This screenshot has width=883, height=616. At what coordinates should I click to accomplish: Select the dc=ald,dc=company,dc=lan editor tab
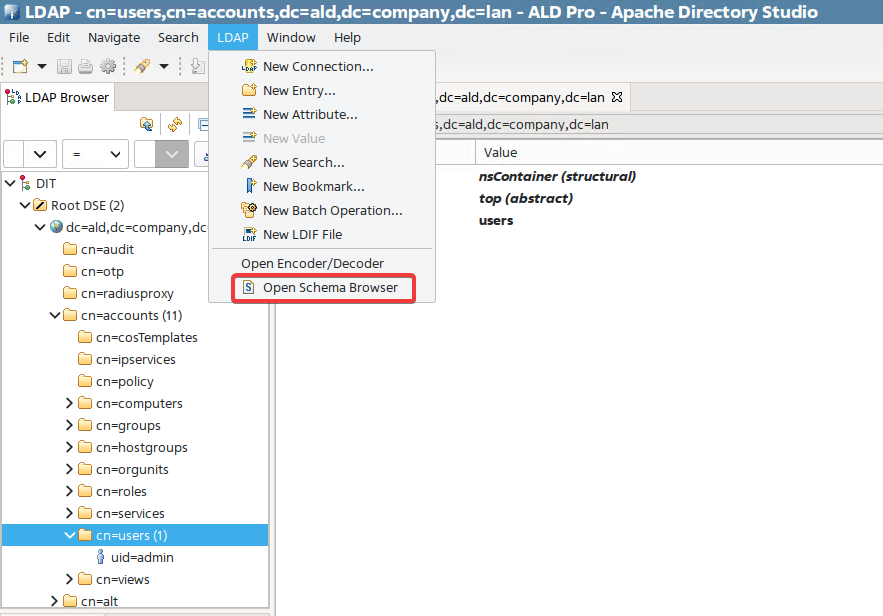point(521,97)
